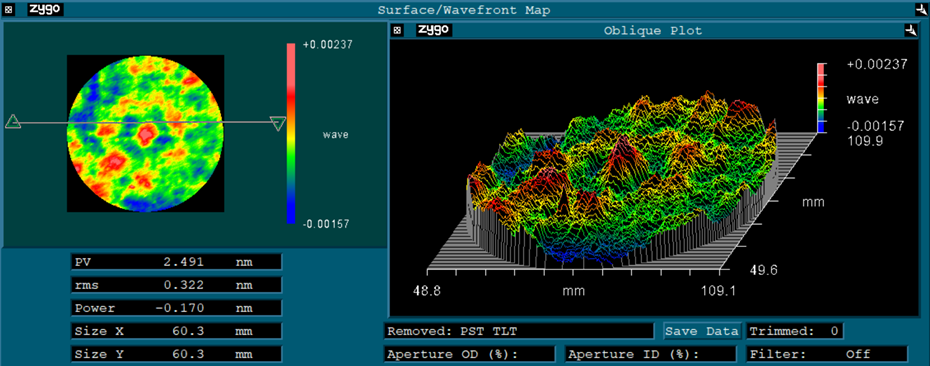This screenshot has height=366, width=930.
Task: Click the Oblique Plot window menu icon
Action: 398,30
